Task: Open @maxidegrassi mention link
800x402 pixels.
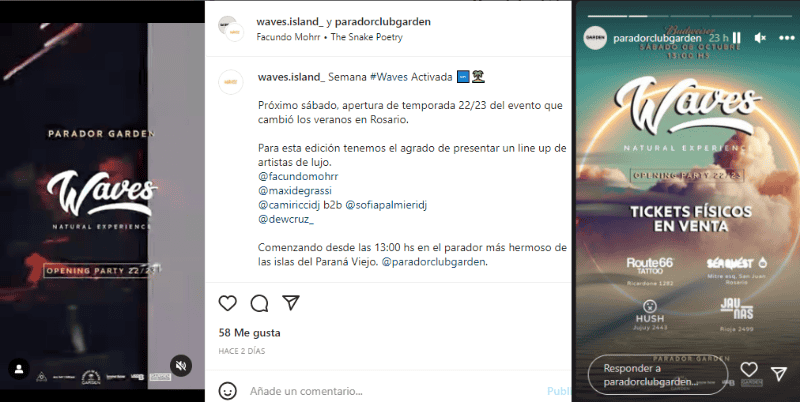Action: click(295, 191)
